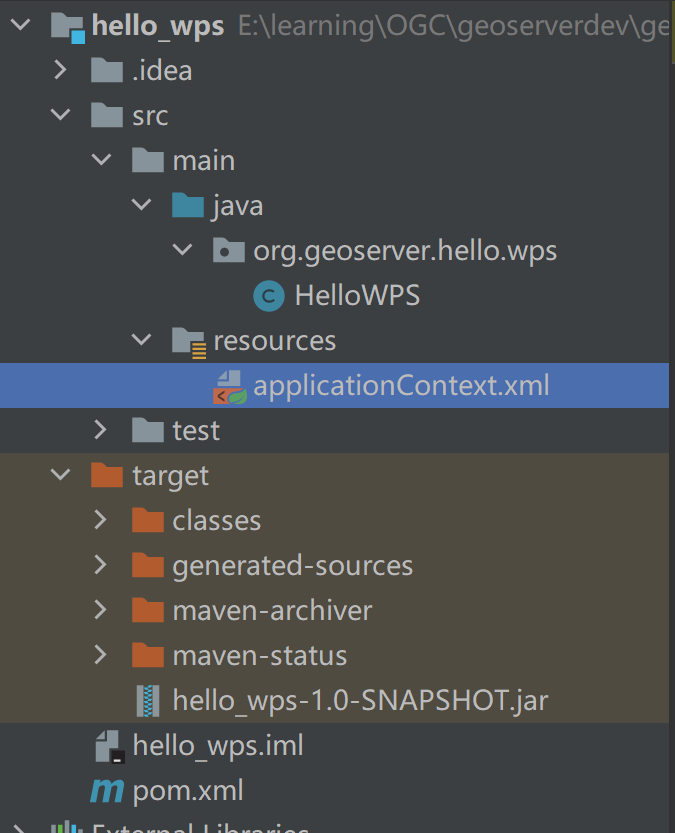Click the blue java source folder icon

coord(188,205)
